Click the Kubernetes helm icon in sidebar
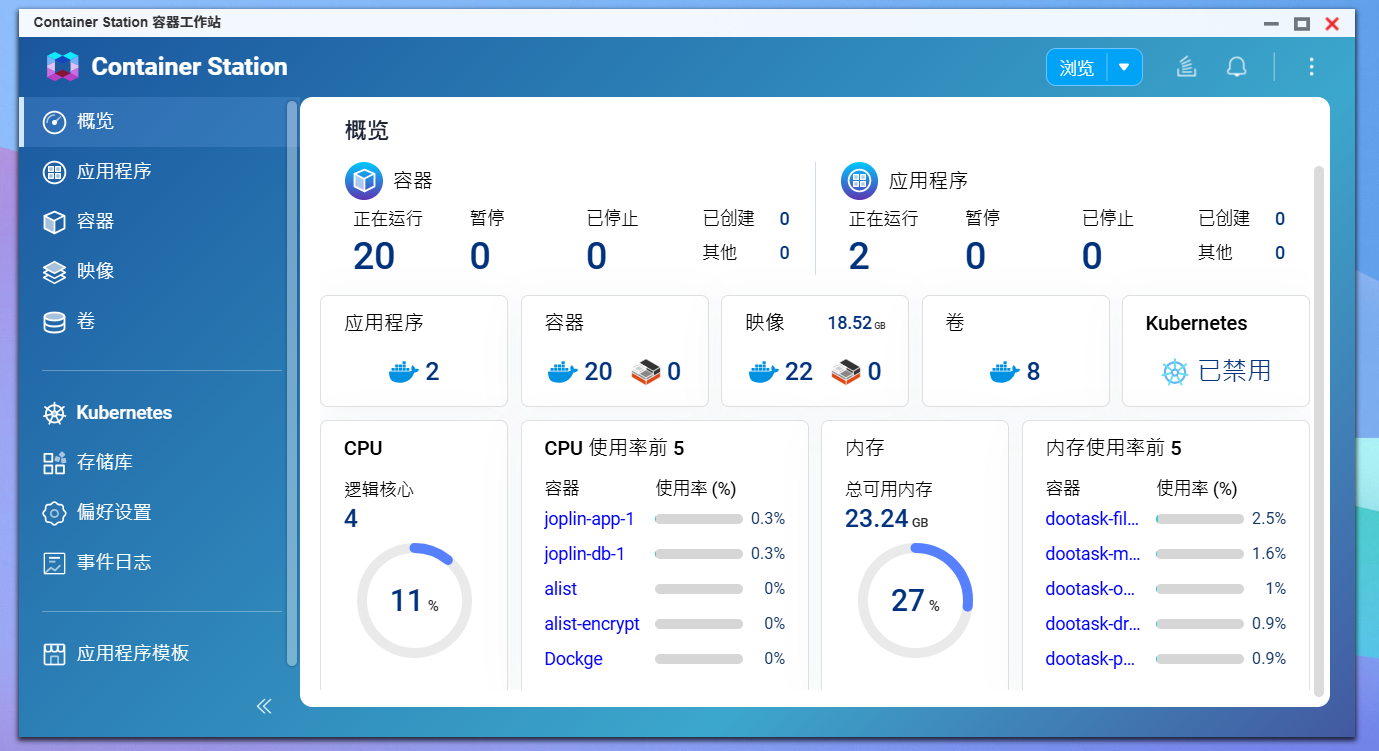The height and width of the screenshot is (751, 1379). pyautogui.click(x=54, y=413)
